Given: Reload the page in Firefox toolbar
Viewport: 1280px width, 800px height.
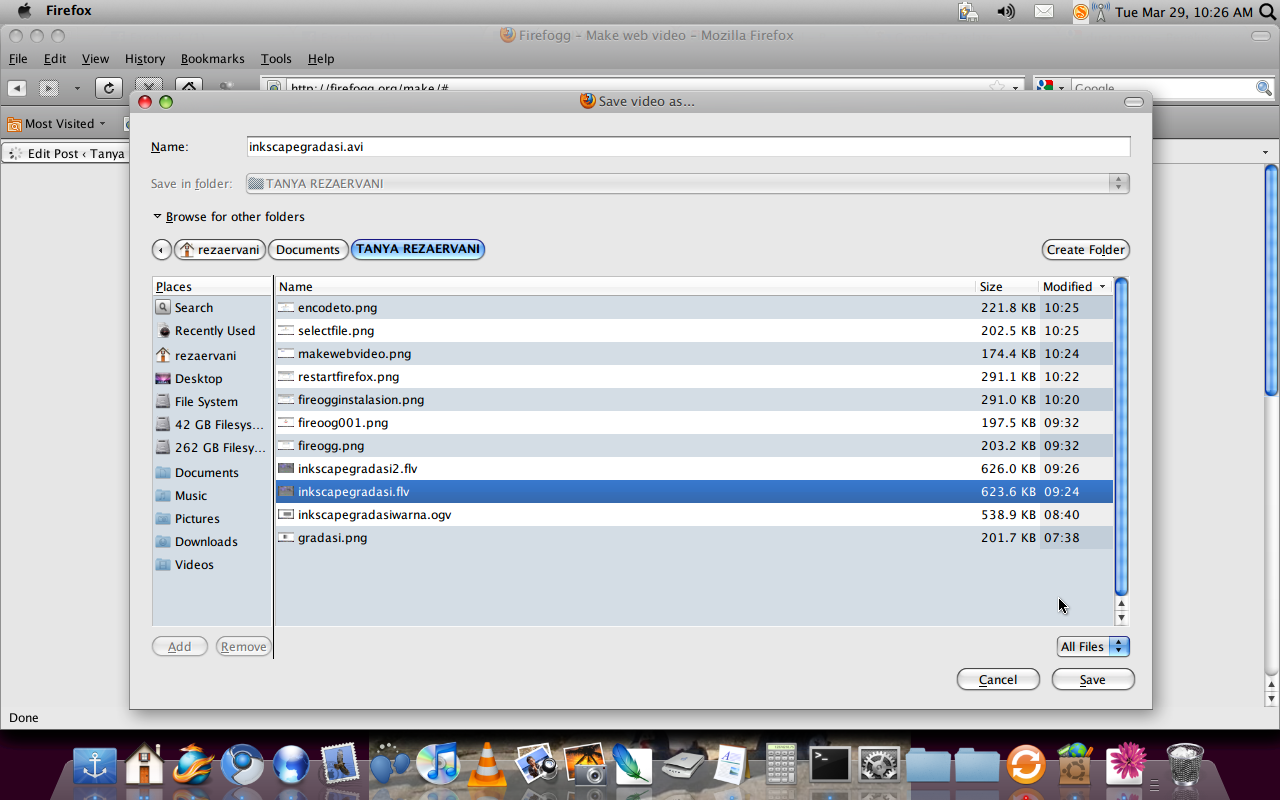Looking at the screenshot, I should [109, 88].
